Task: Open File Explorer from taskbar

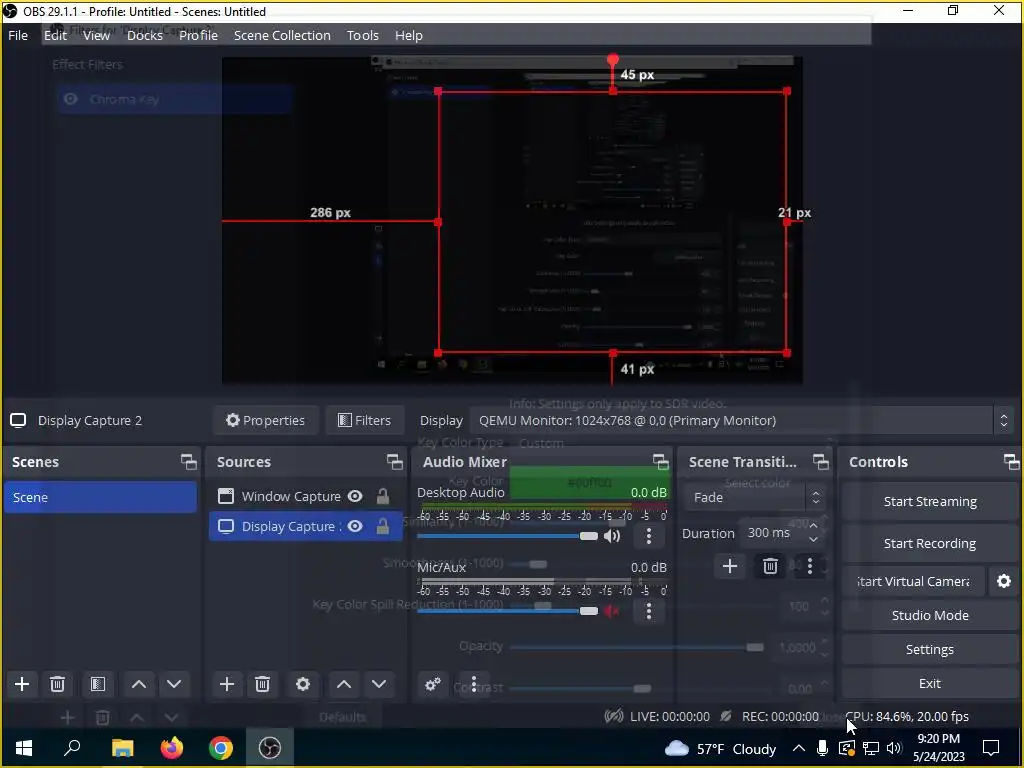Action: pos(123,747)
